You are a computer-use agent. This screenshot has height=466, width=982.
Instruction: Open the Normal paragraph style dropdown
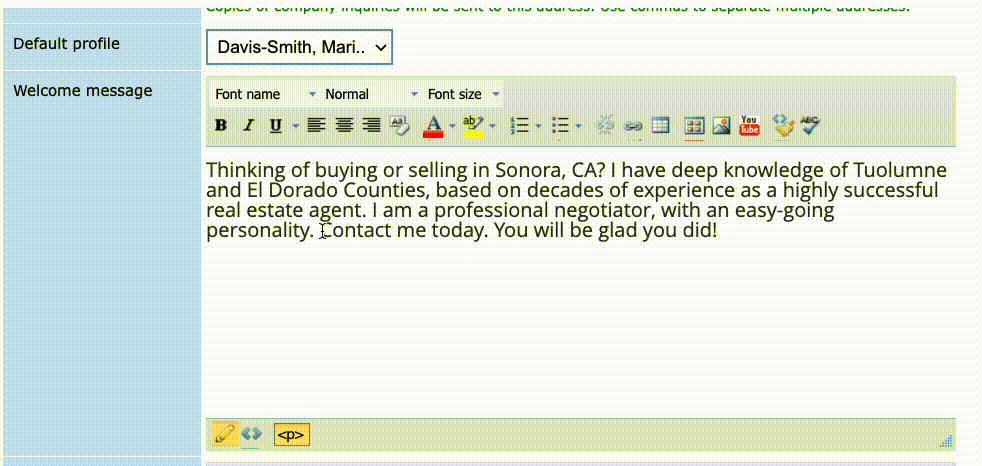pos(371,94)
